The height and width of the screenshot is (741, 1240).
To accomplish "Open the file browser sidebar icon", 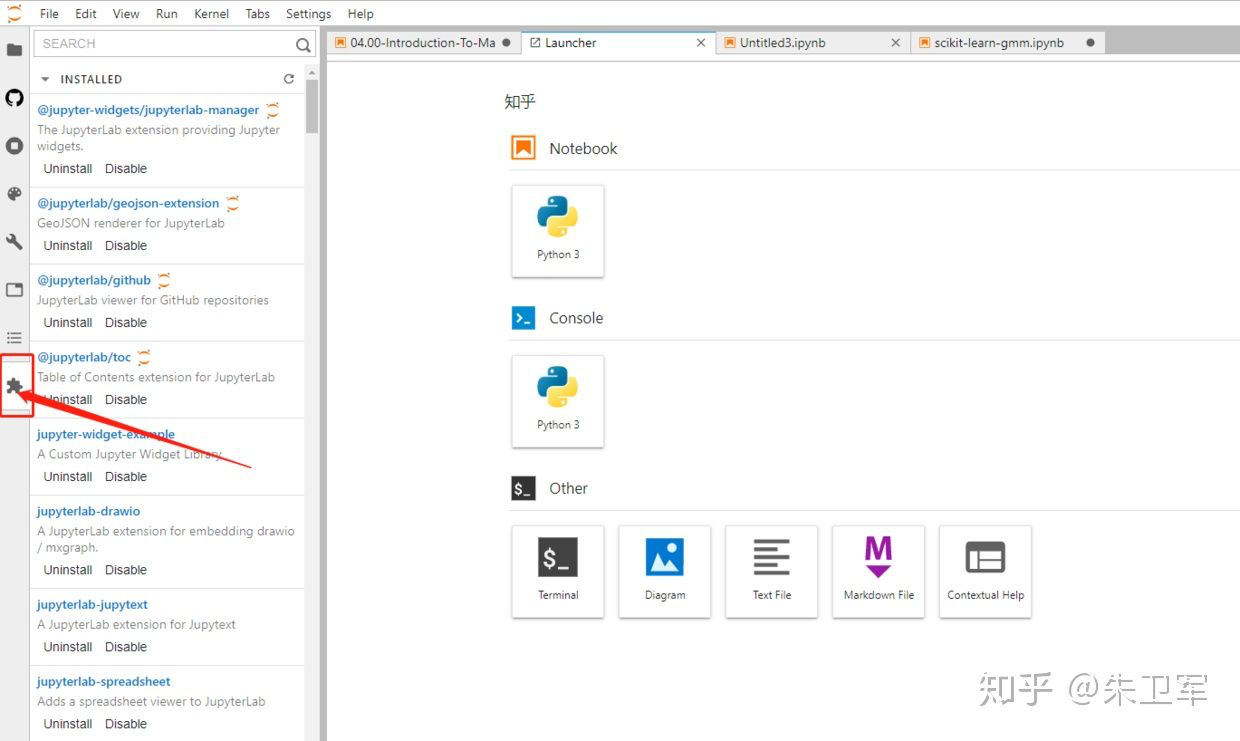I will (14, 49).
